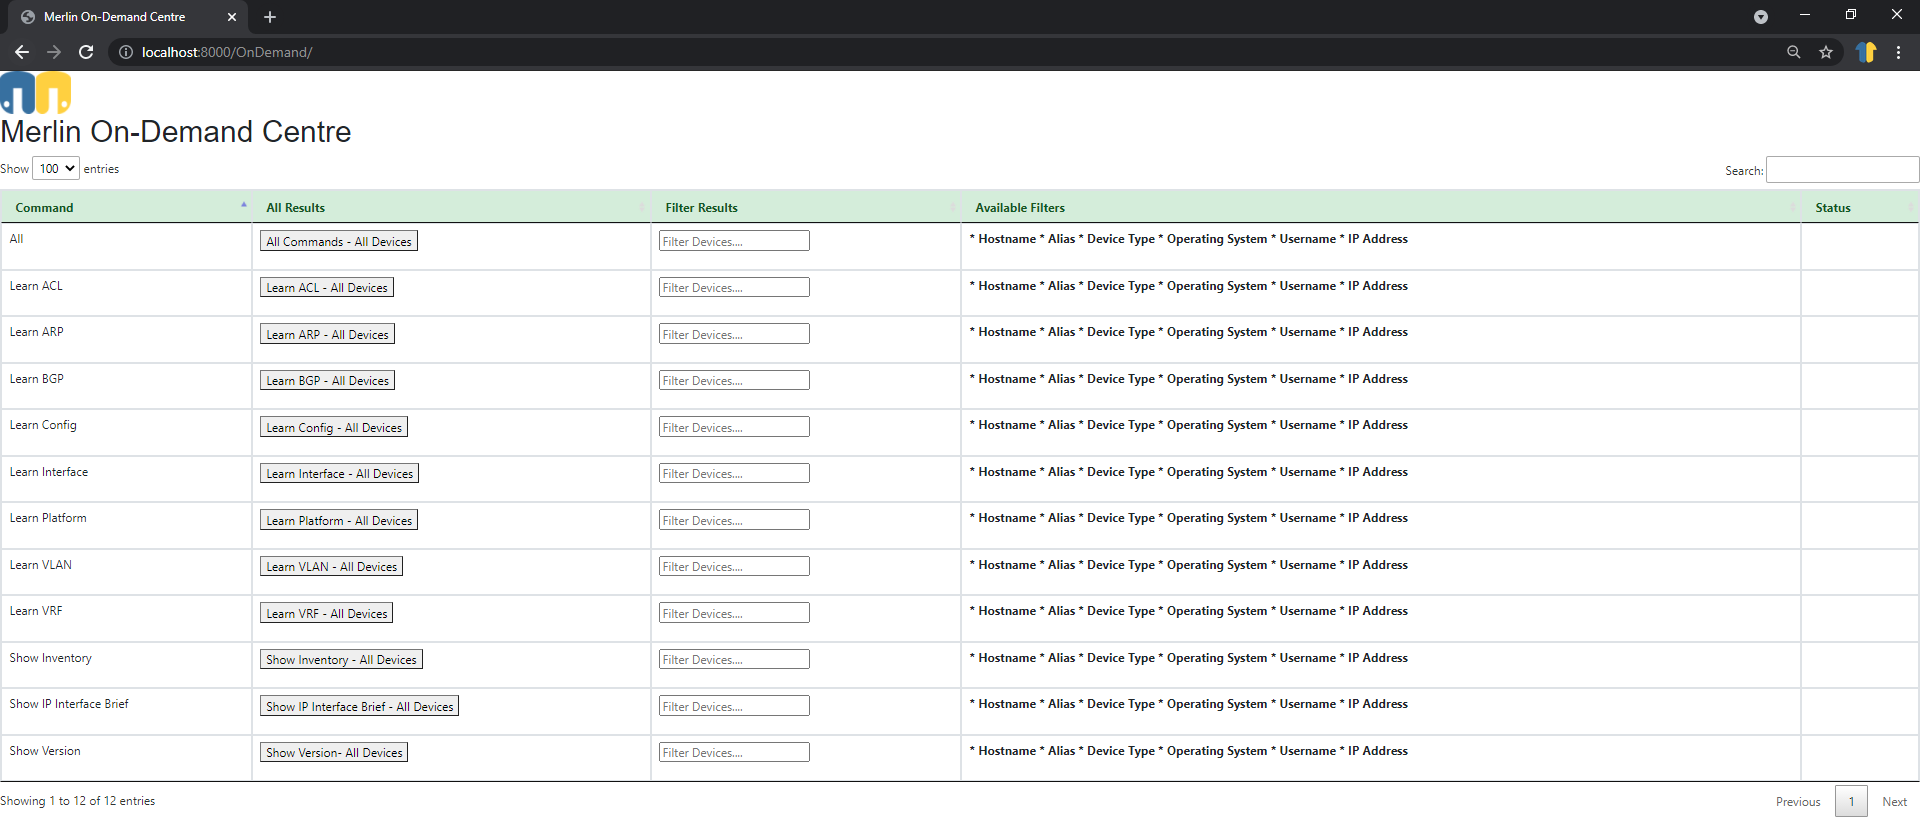
Task: Go to the Previous page
Action: (x=1798, y=802)
